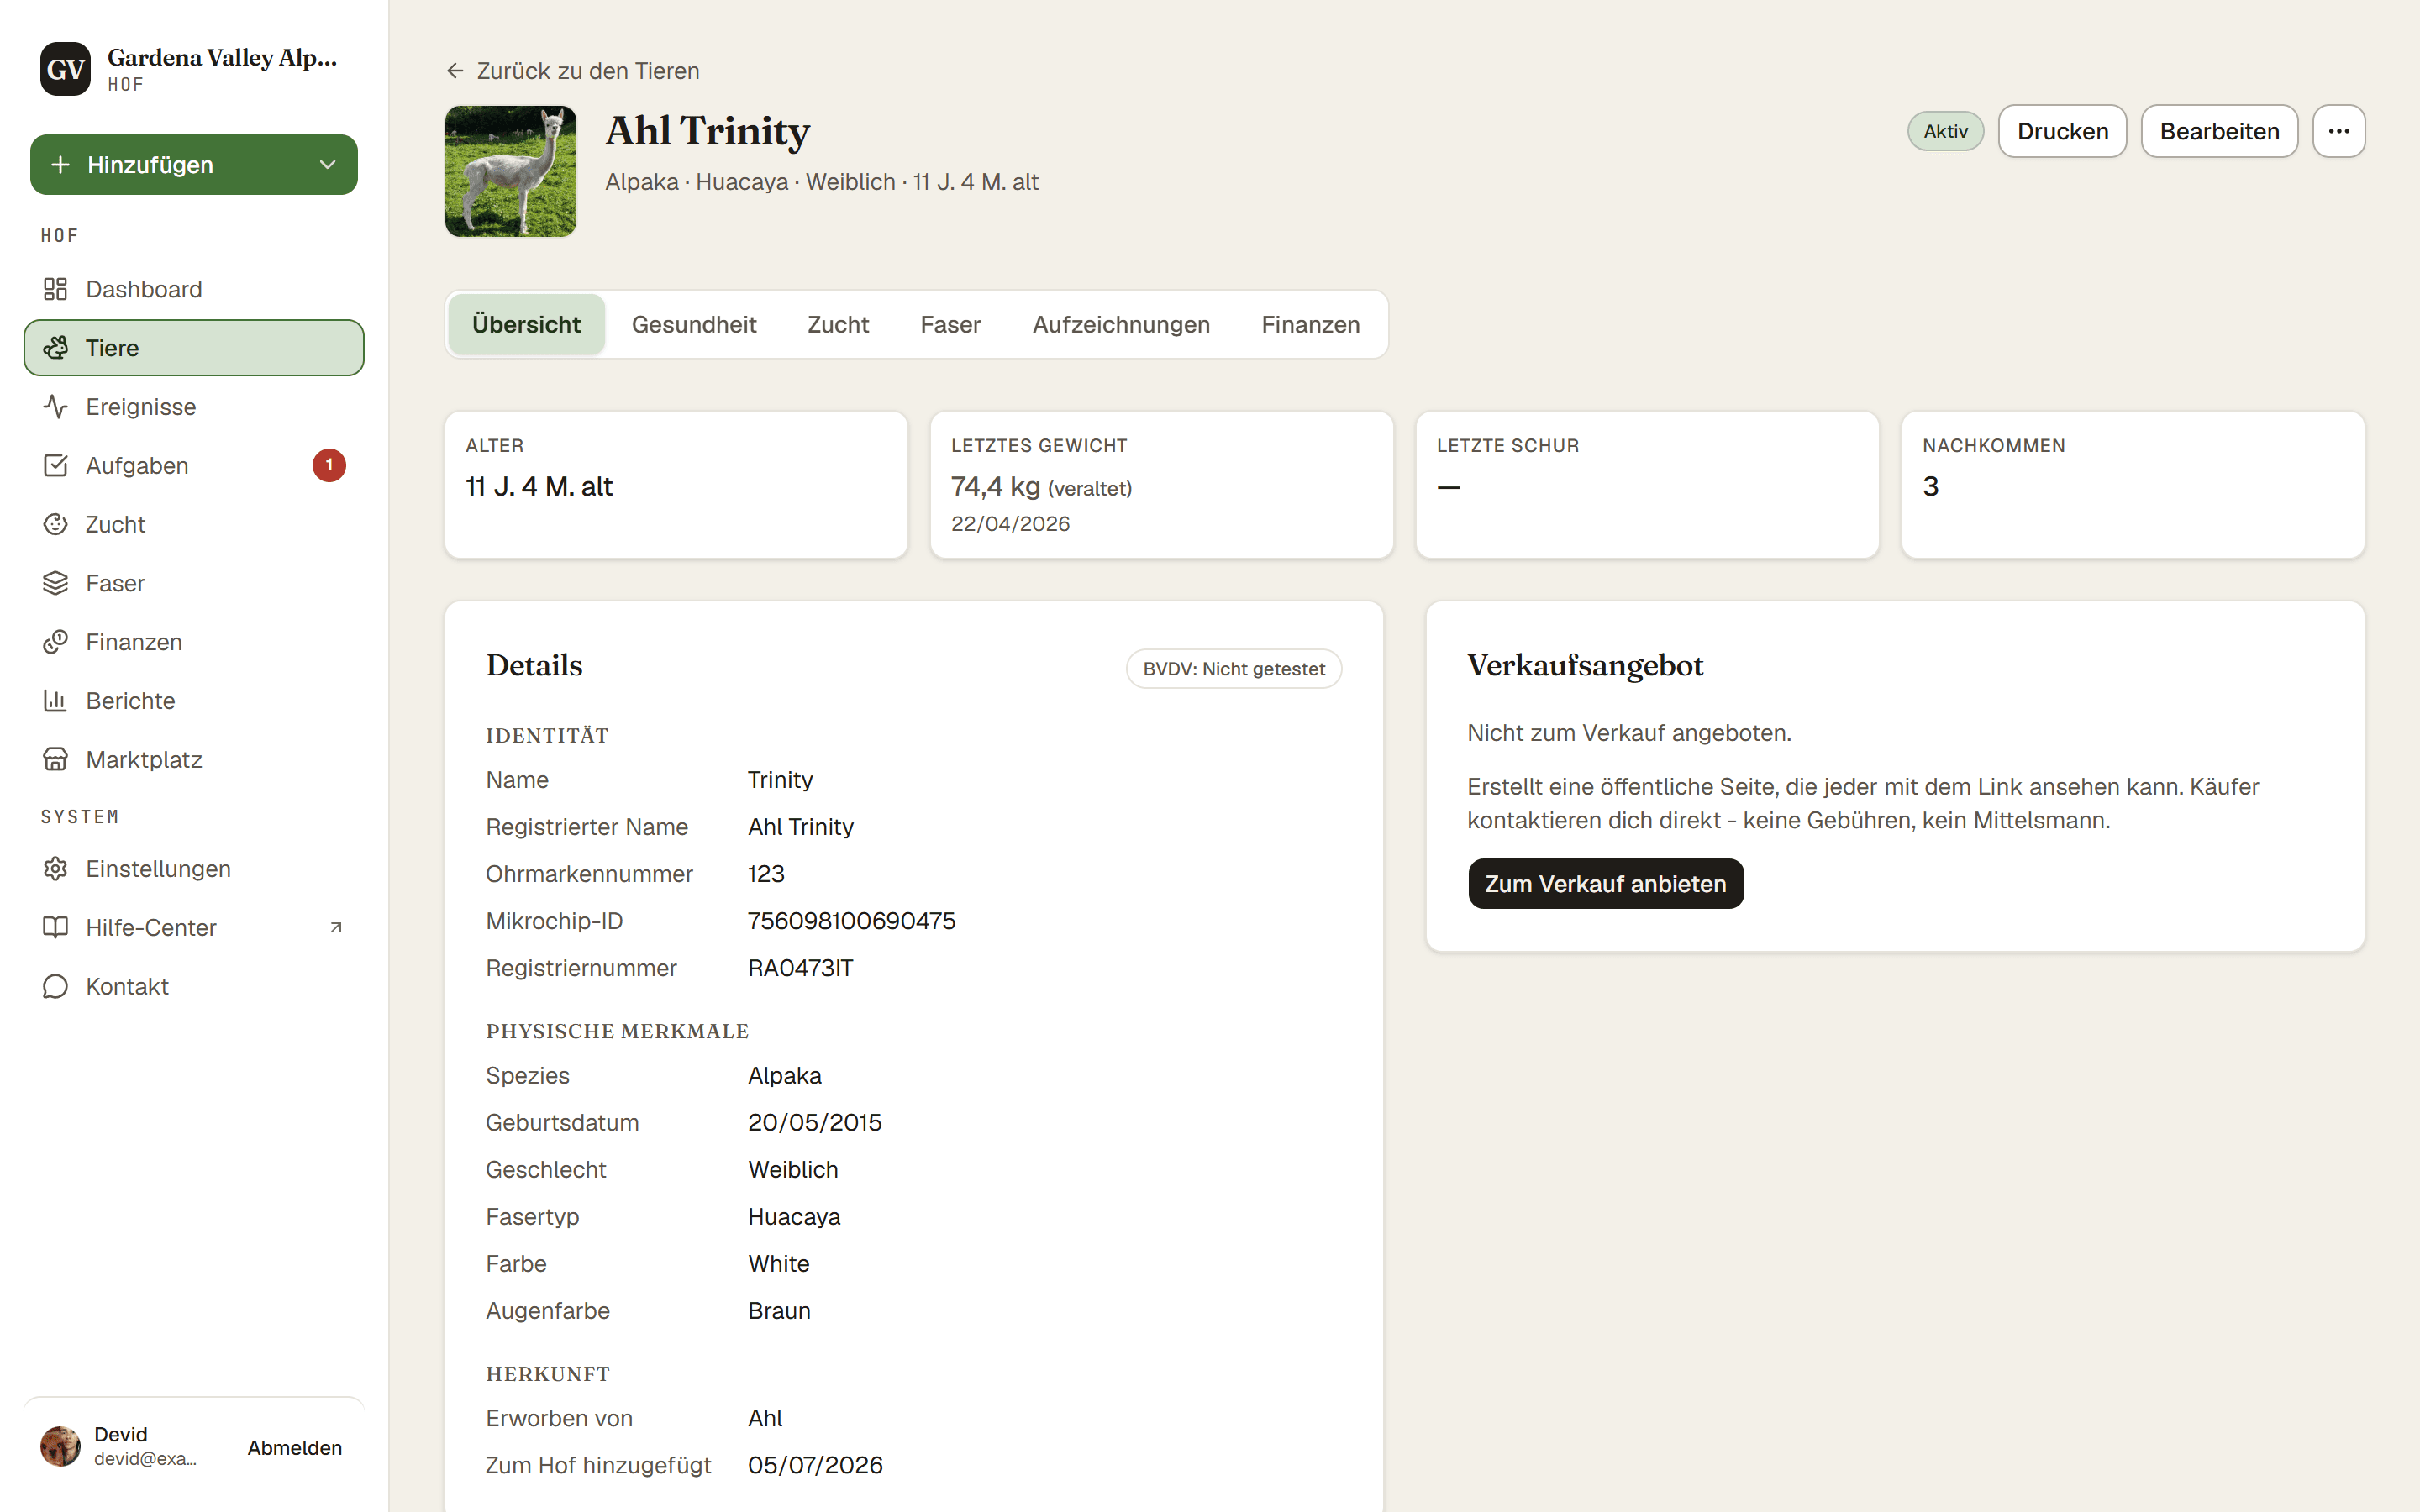
Task: Click the sidebar Zucht face icon
Action: [55, 524]
